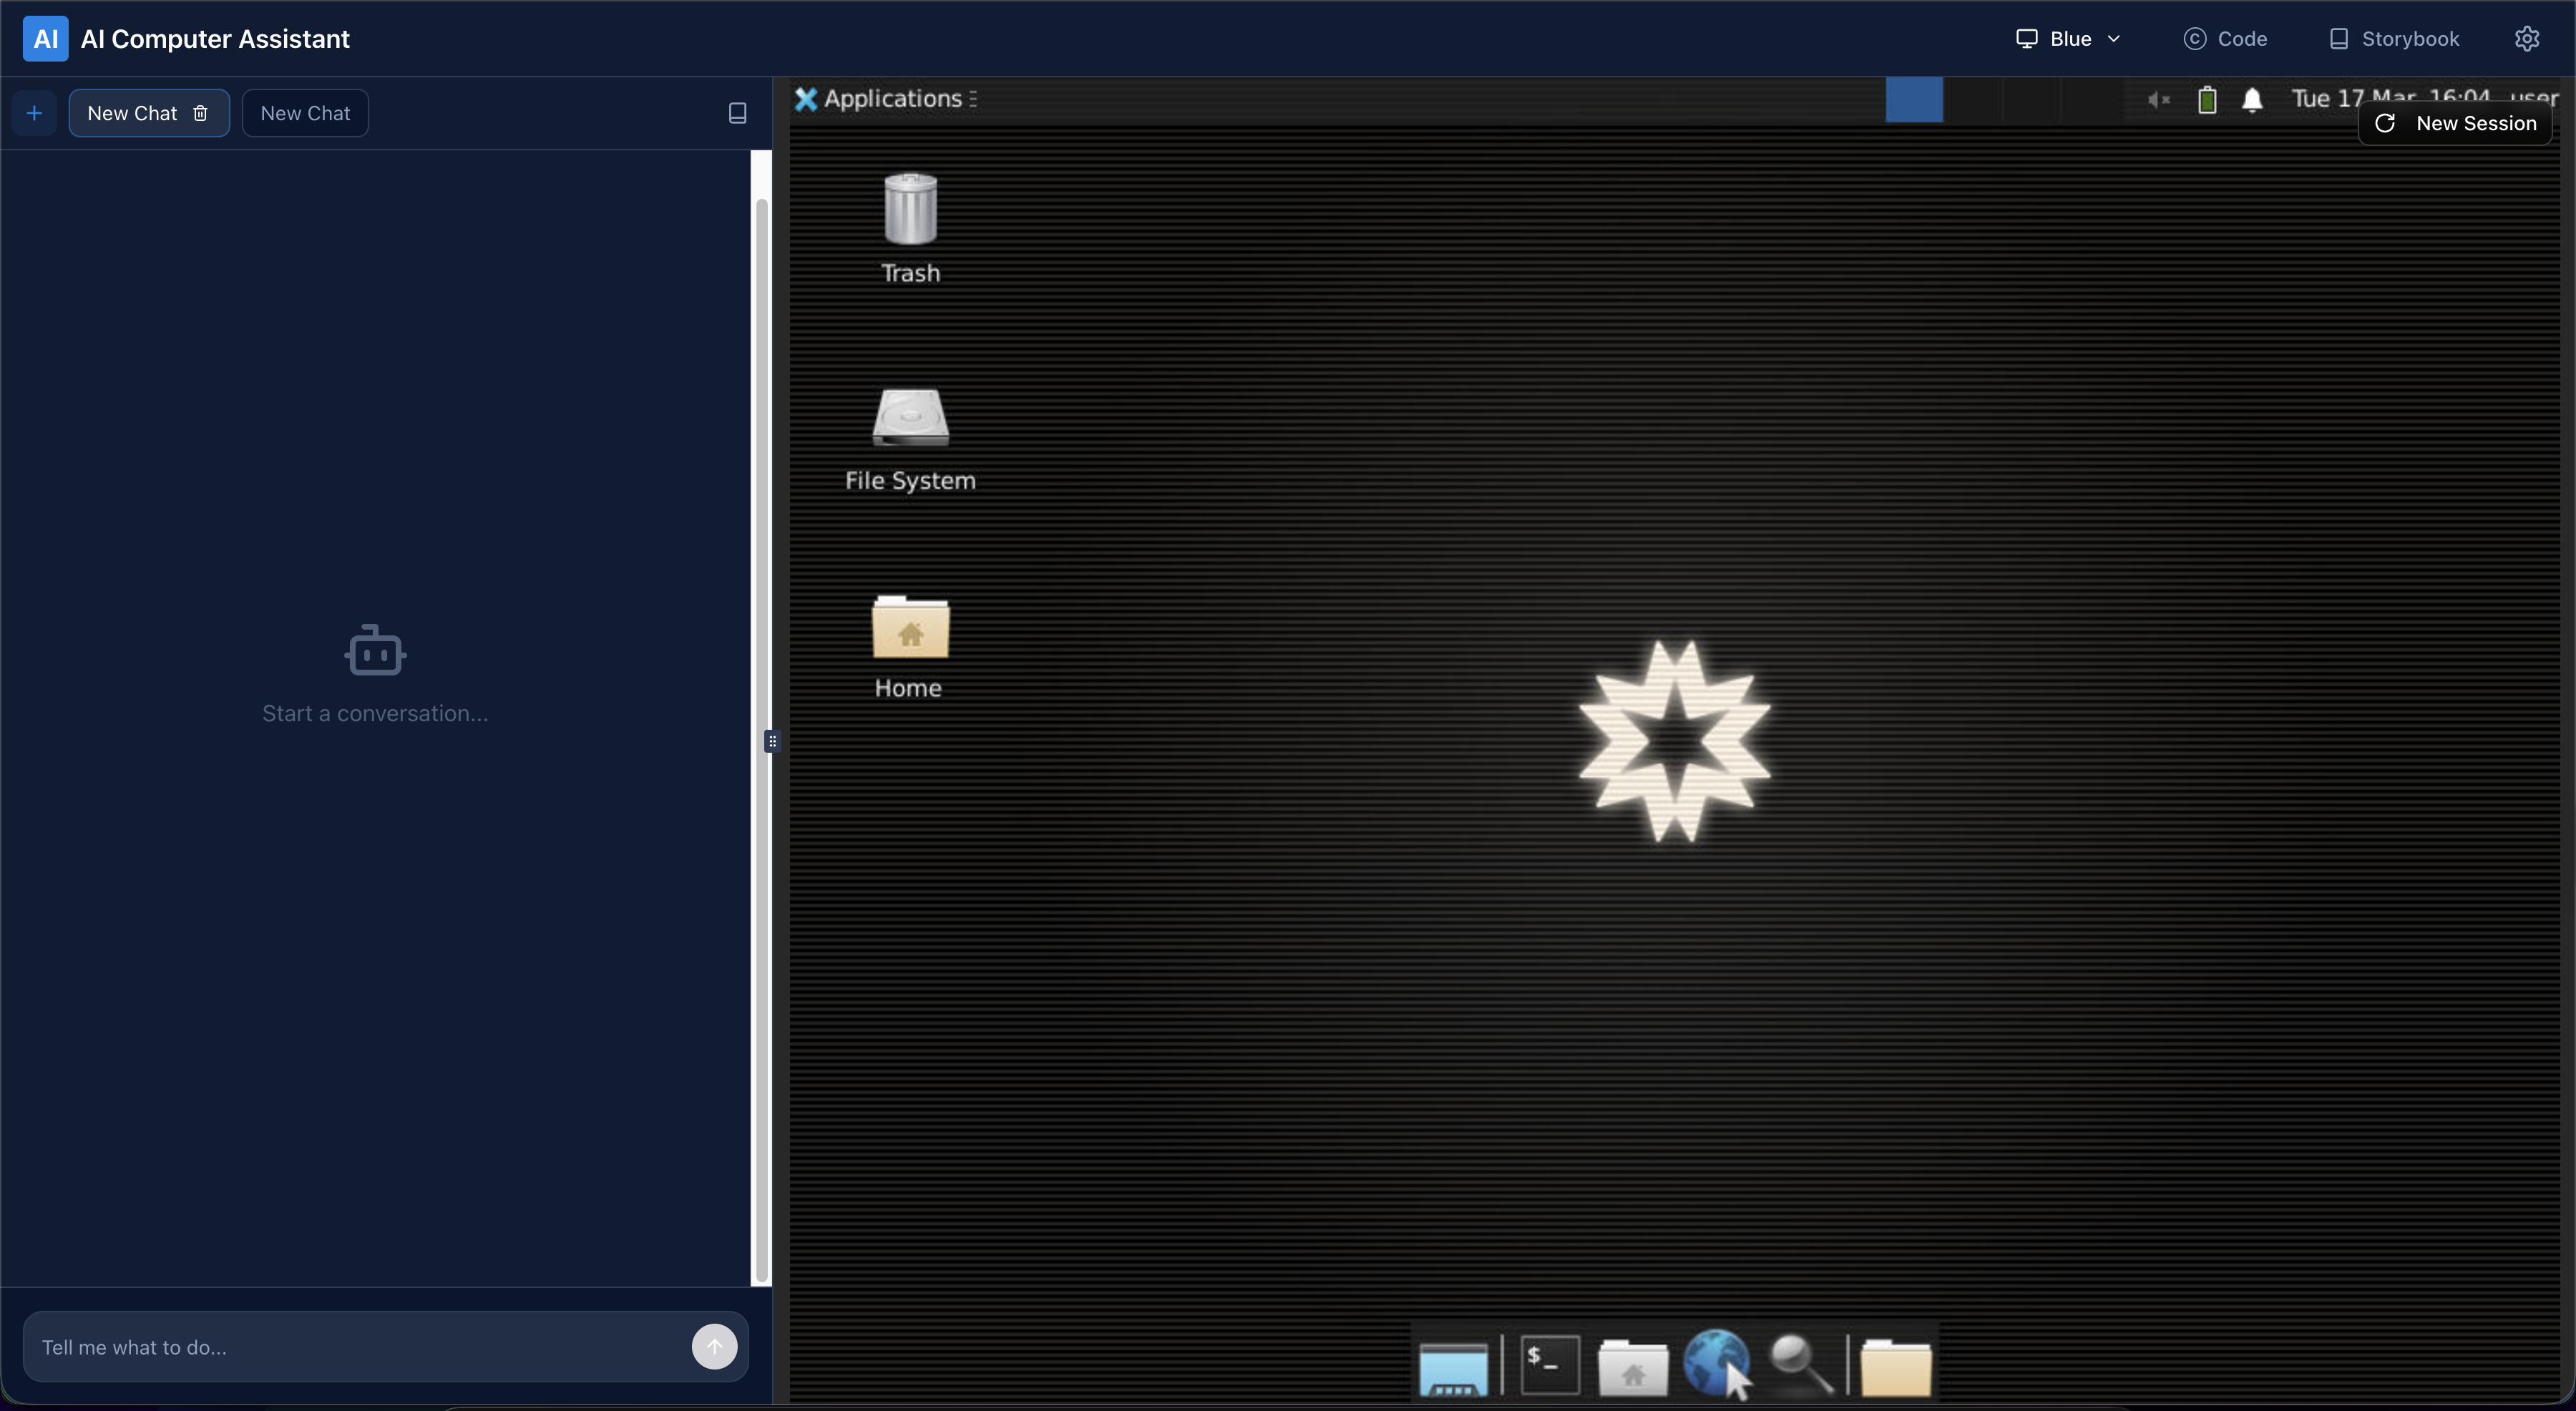Toggle the chat side panel icon
The width and height of the screenshot is (2576, 1411).
pyautogui.click(x=737, y=113)
